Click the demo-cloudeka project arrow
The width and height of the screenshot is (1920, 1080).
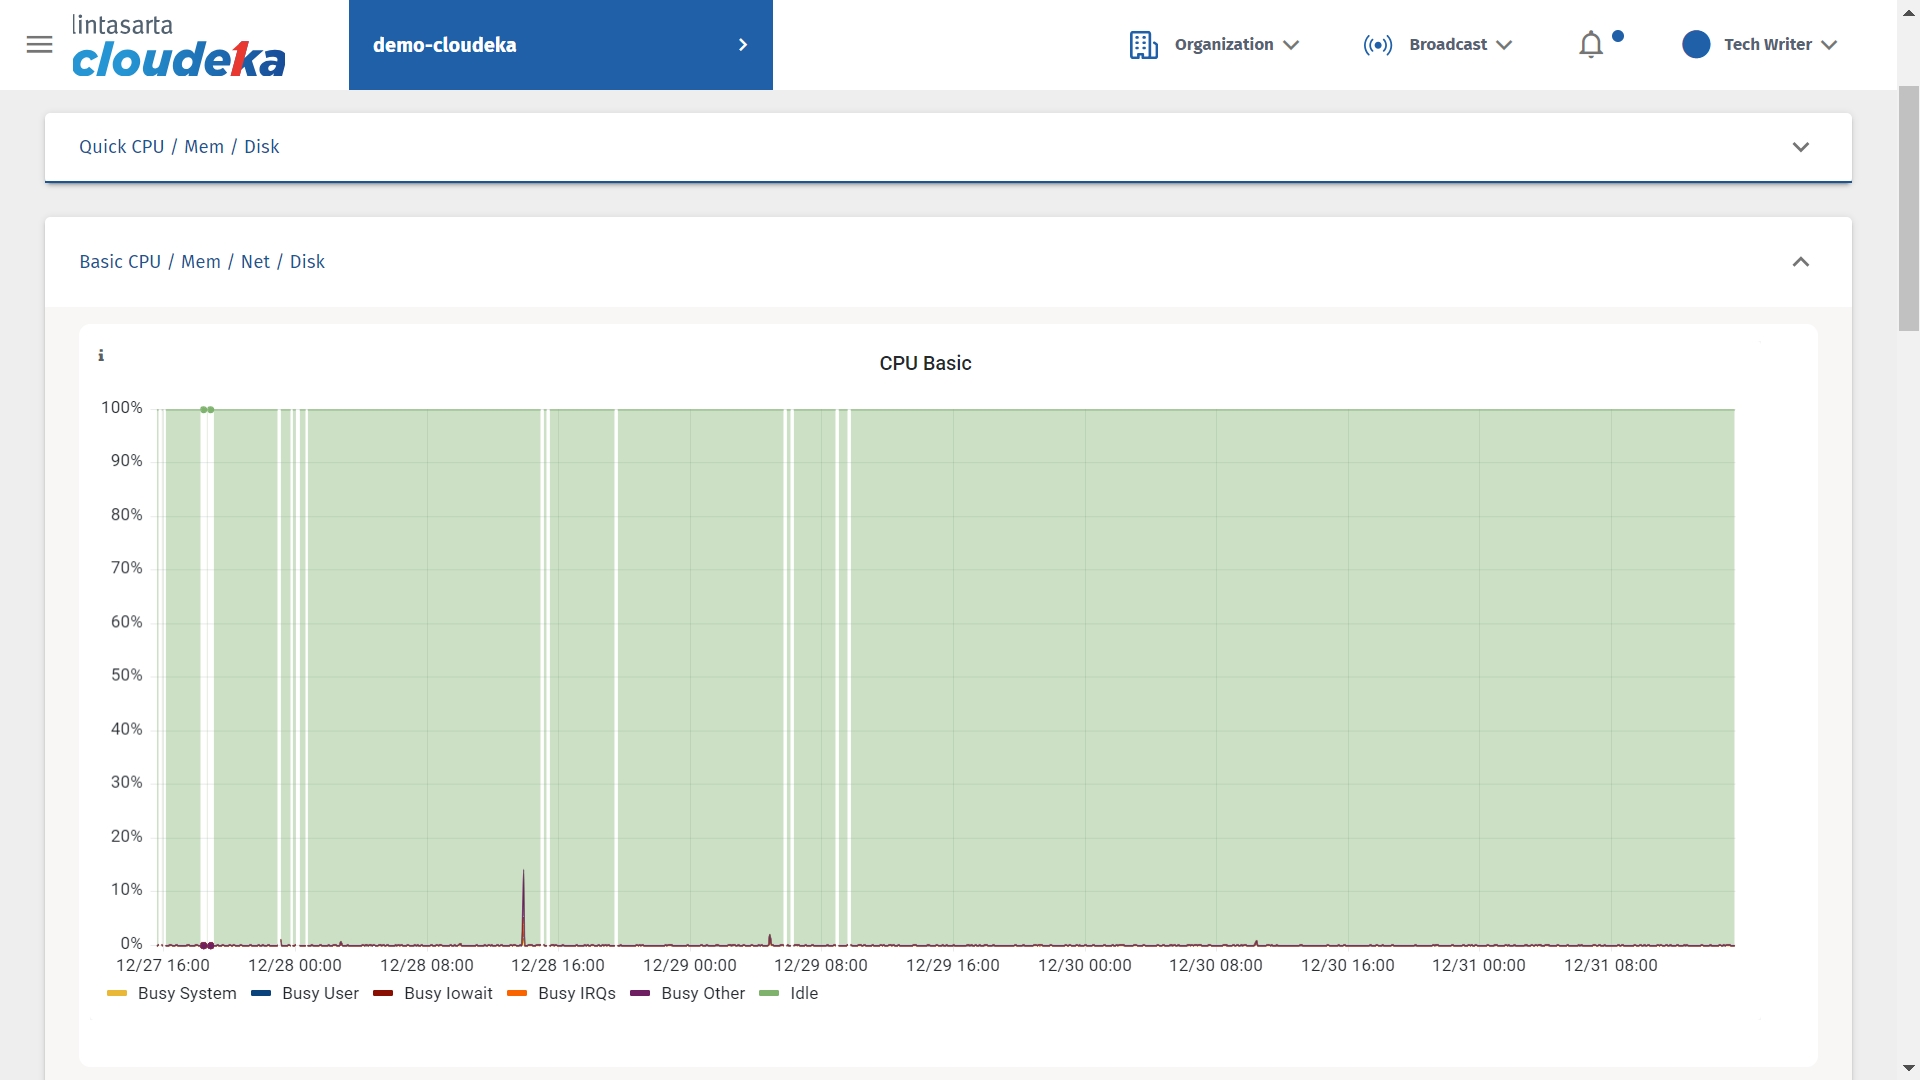point(743,45)
